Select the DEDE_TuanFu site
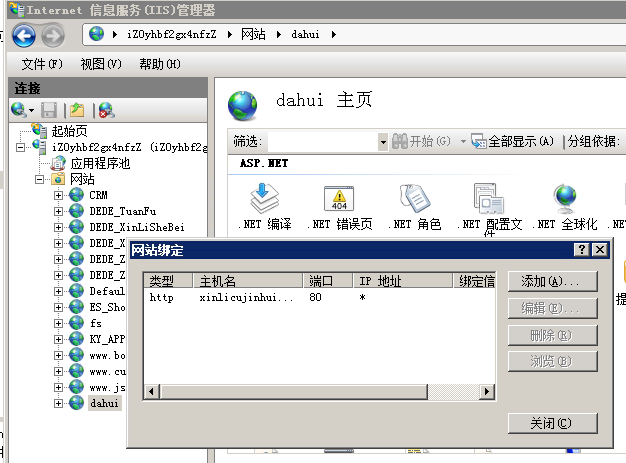Viewport: 626px width, 463px height. pyautogui.click(x=123, y=211)
